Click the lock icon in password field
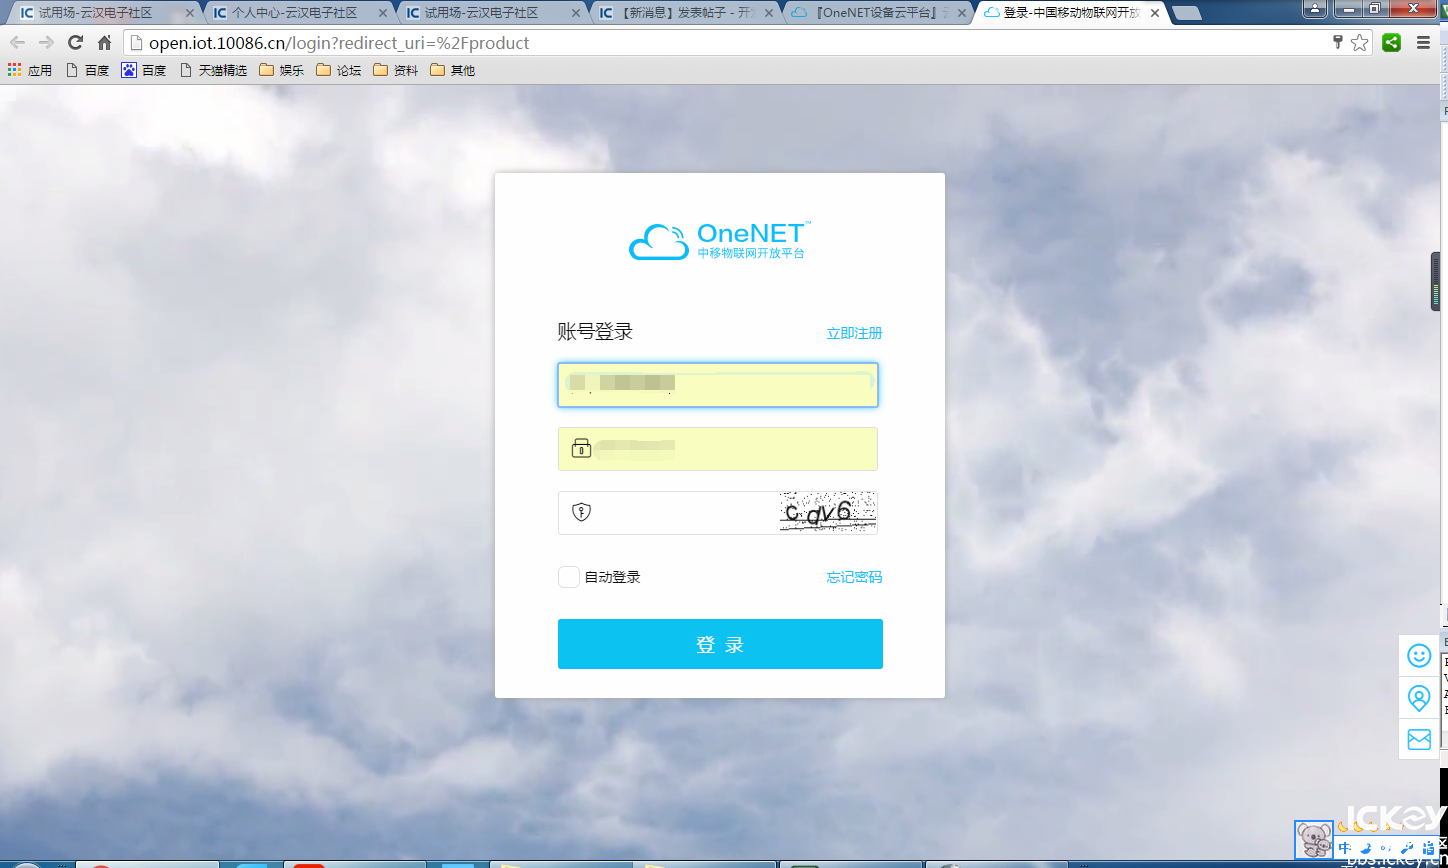The height and width of the screenshot is (868, 1448). [x=581, y=448]
